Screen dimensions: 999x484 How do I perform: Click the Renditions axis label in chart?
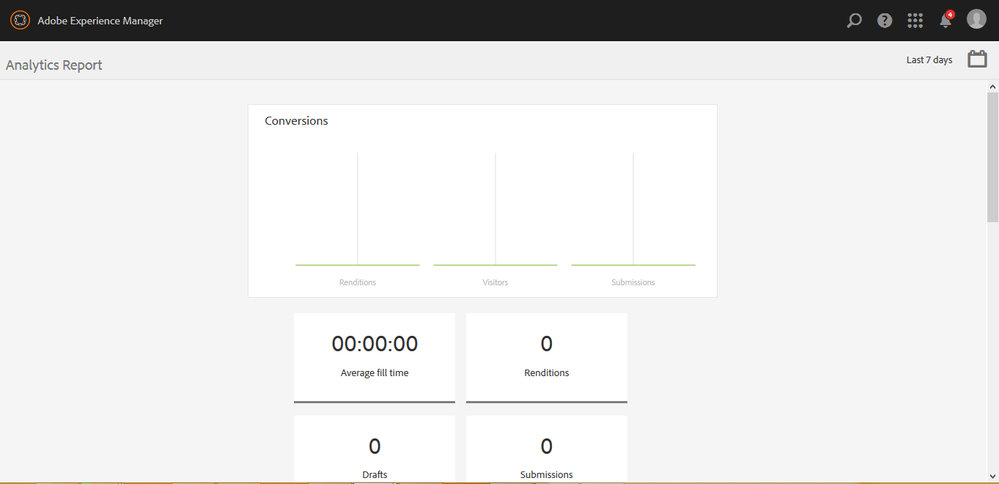coord(357,283)
